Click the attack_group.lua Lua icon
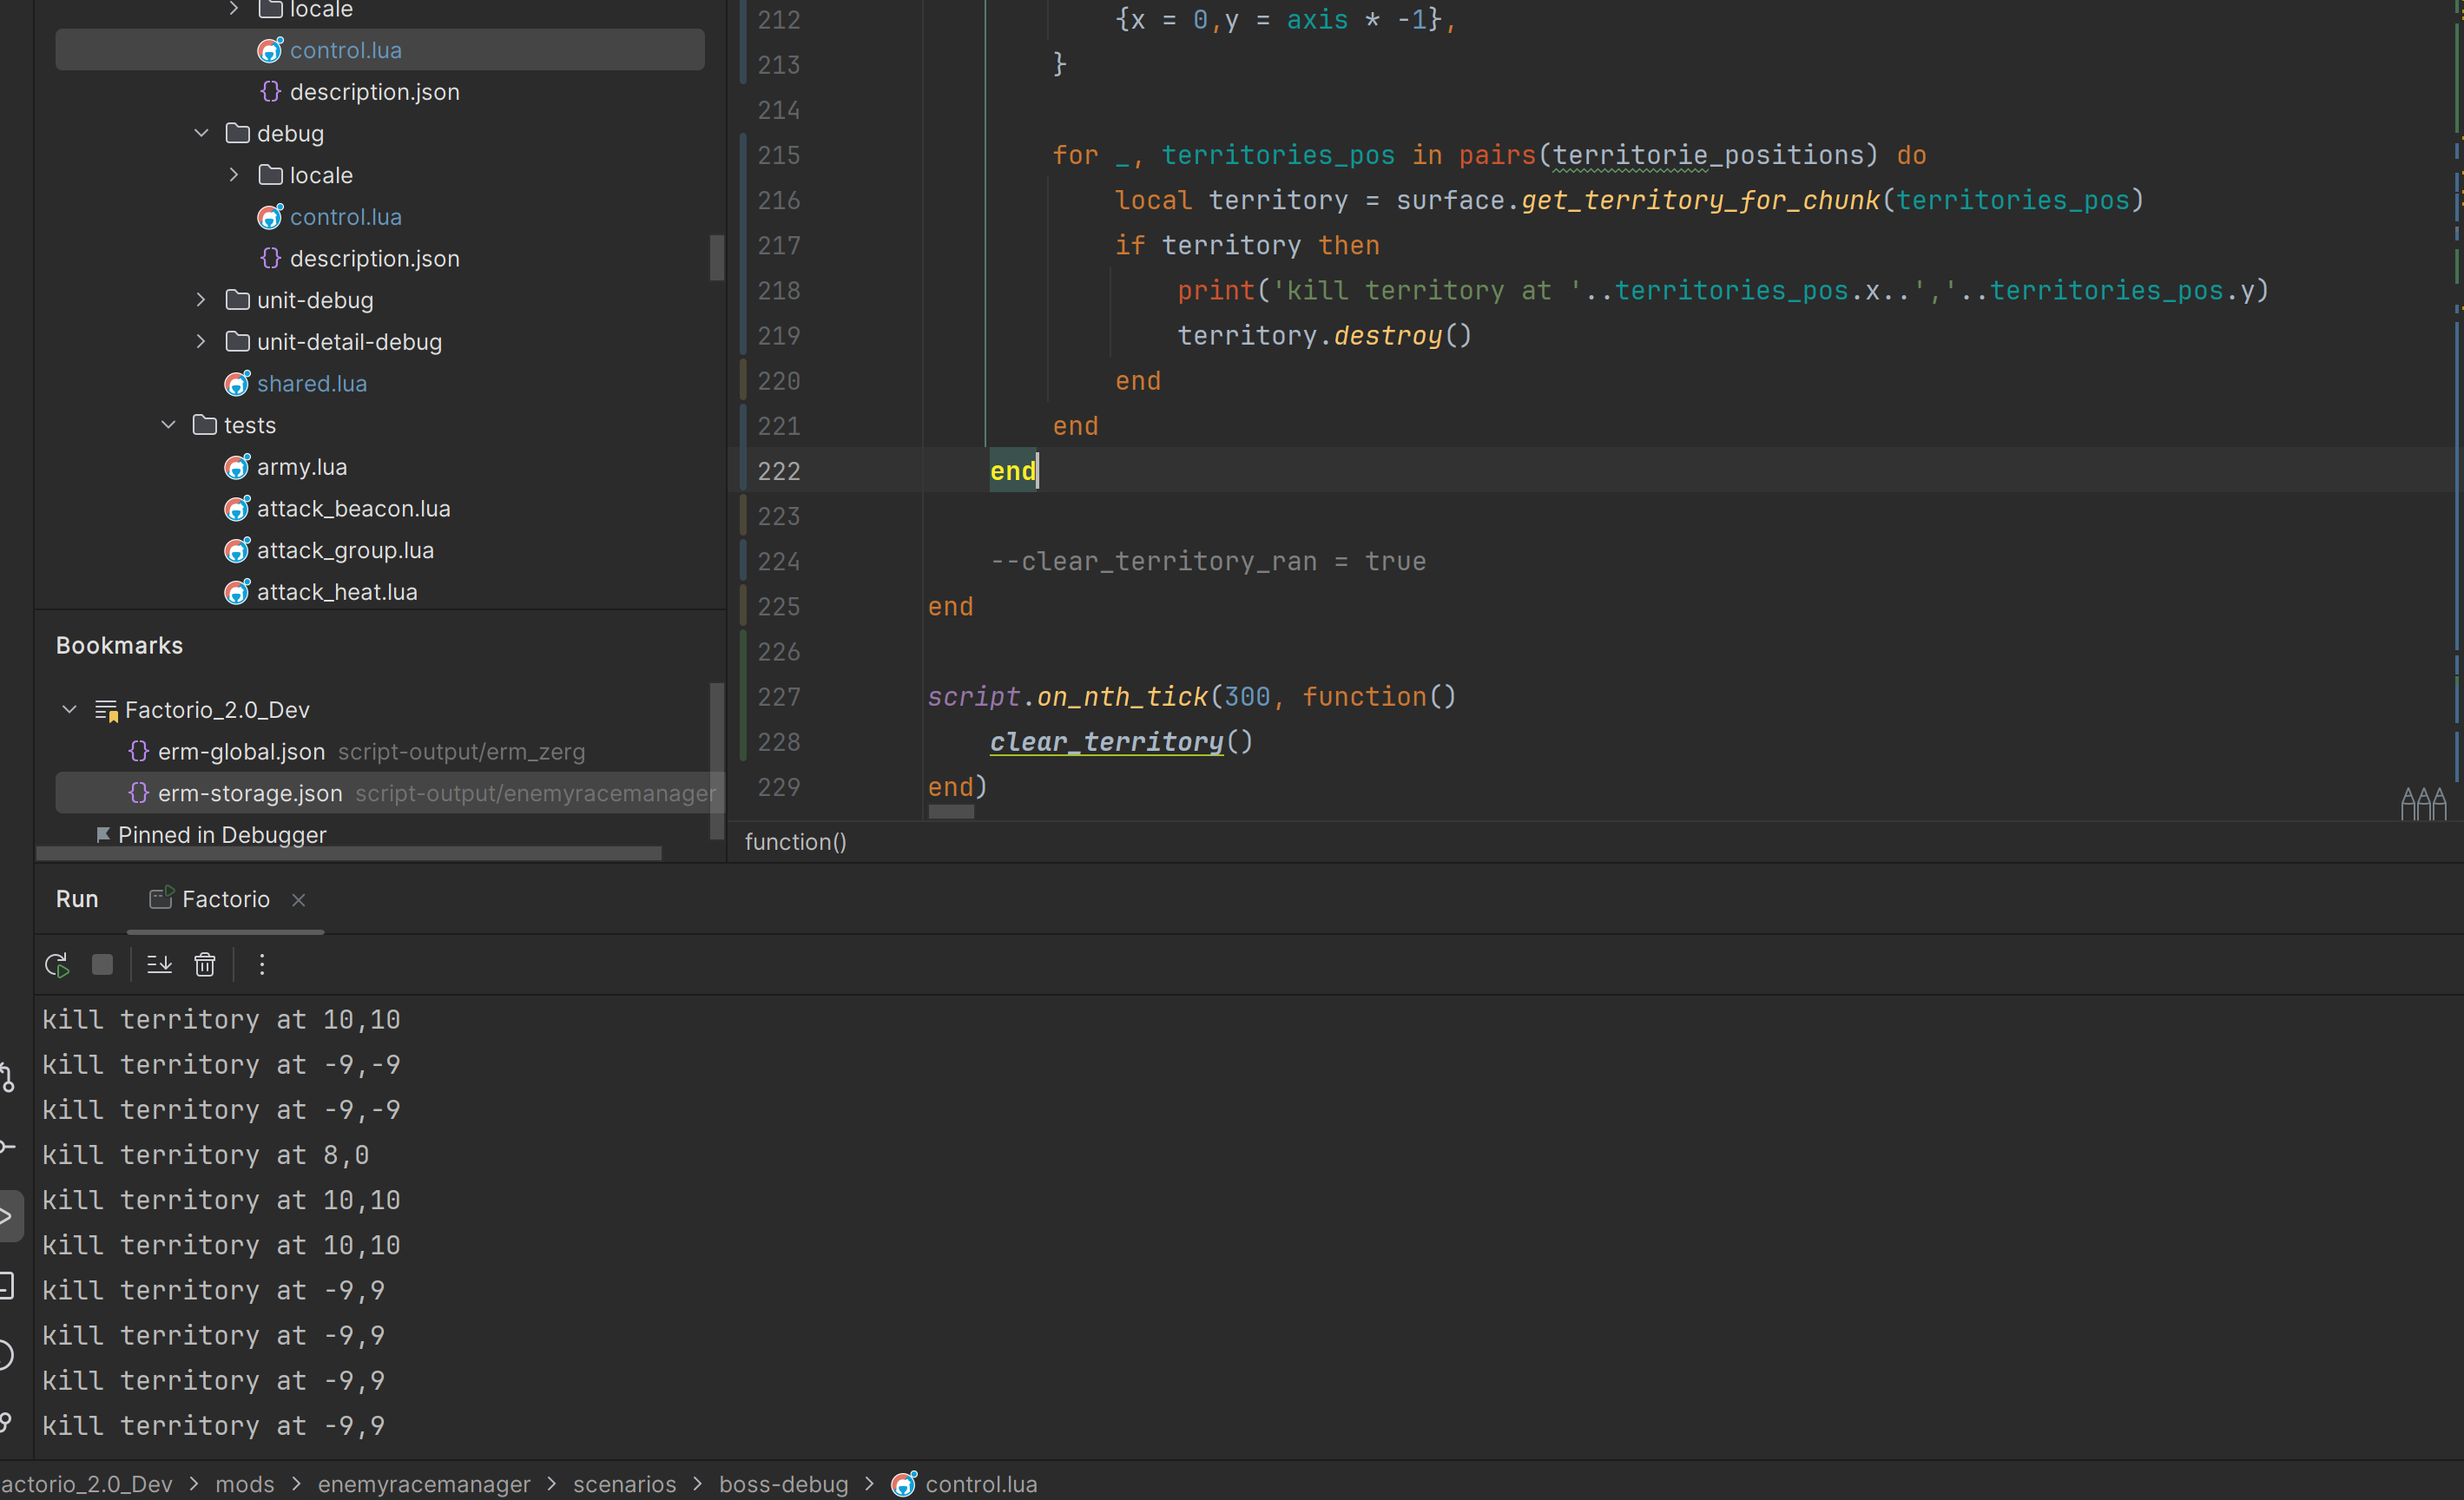This screenshot has height=1500, width=2464. click(x=237, y=551)
